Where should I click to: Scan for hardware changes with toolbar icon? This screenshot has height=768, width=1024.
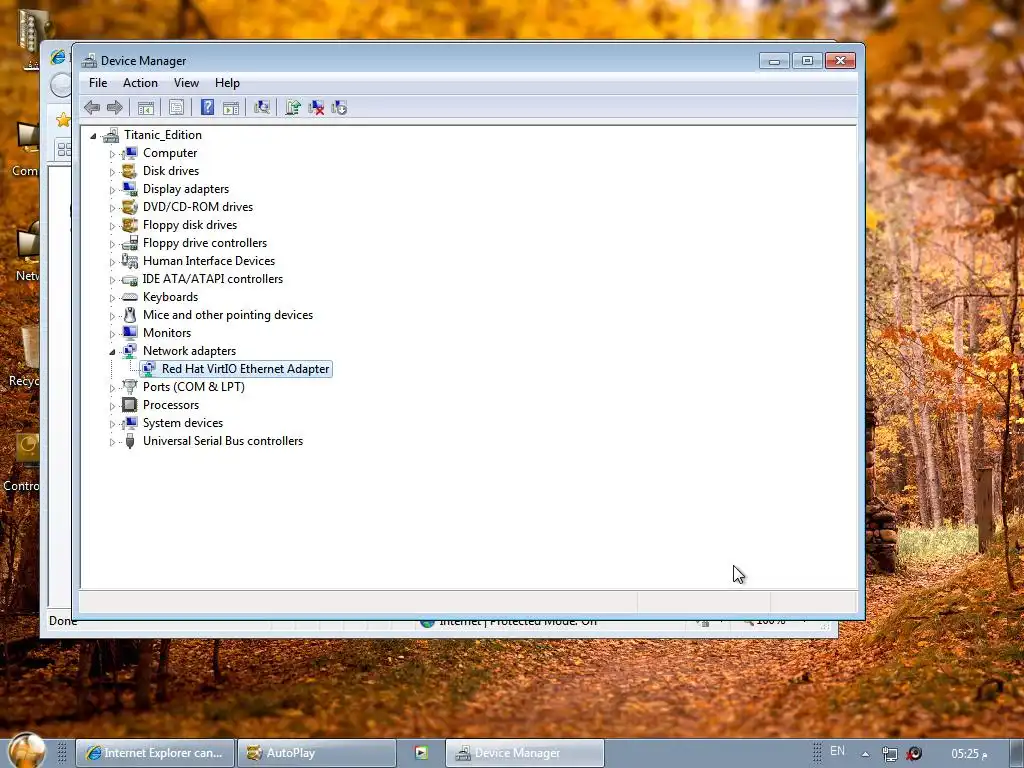point(262,107)
